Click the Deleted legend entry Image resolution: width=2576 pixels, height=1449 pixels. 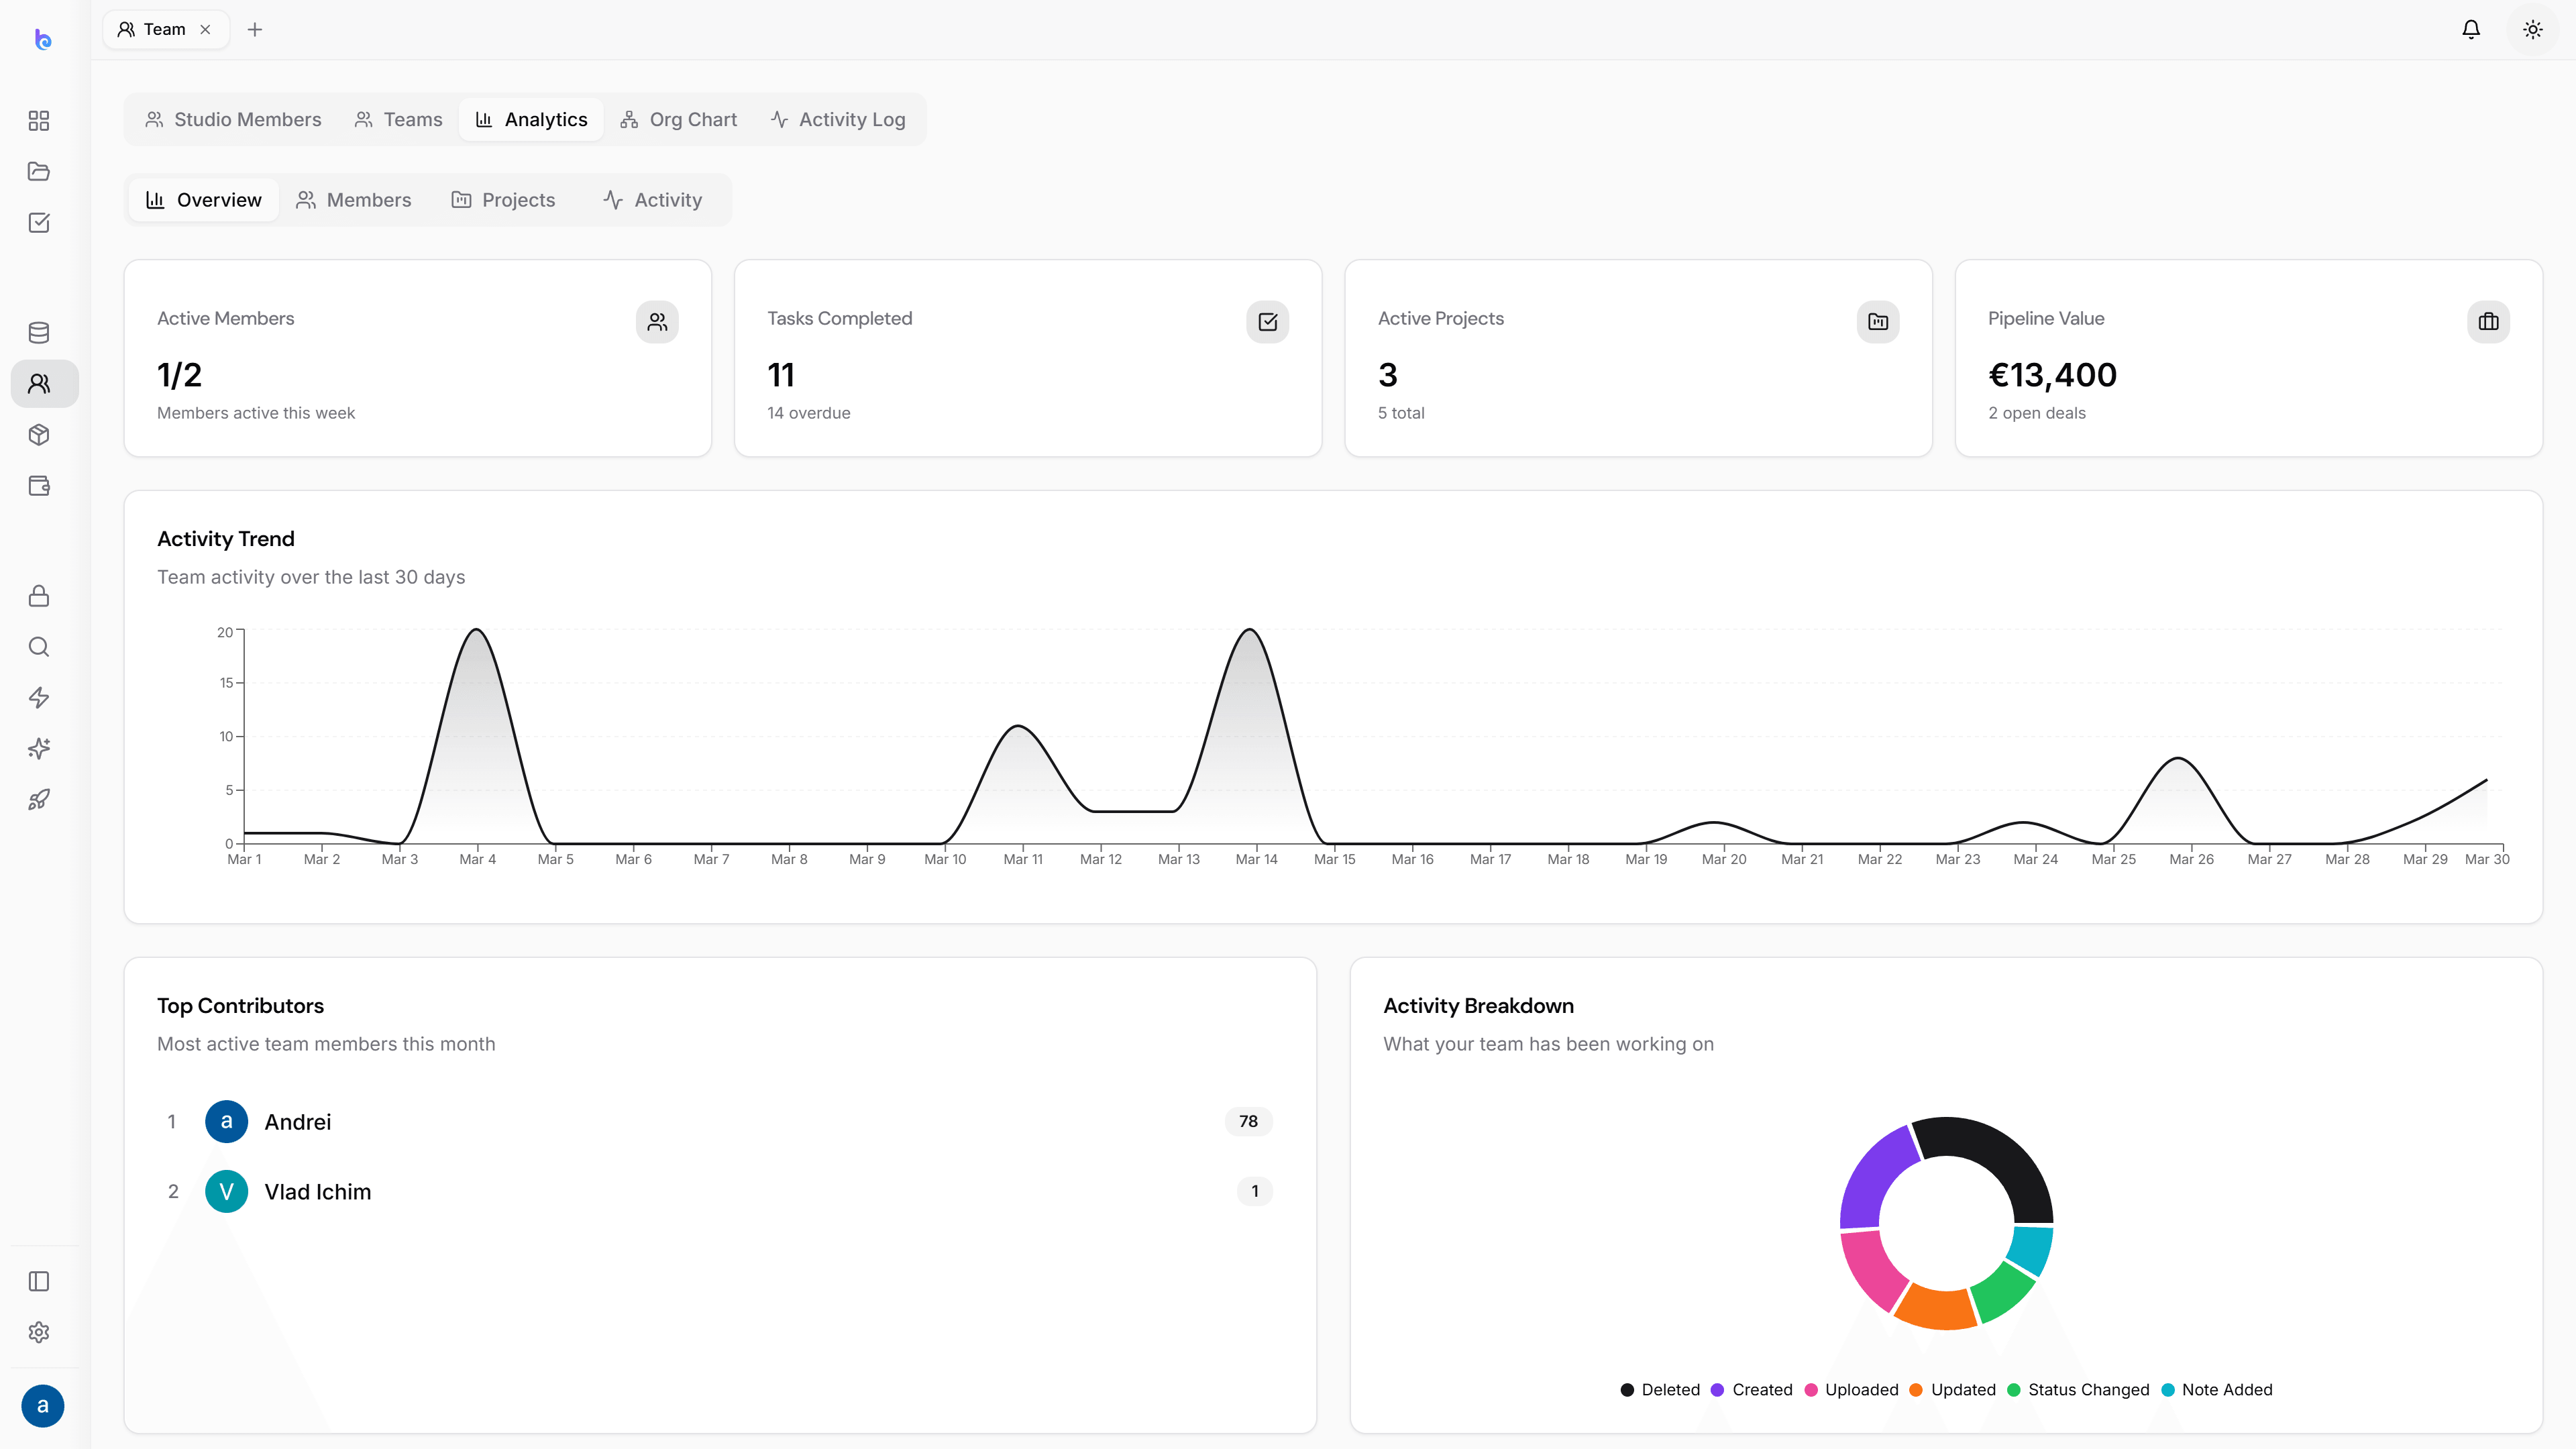1660,1390
